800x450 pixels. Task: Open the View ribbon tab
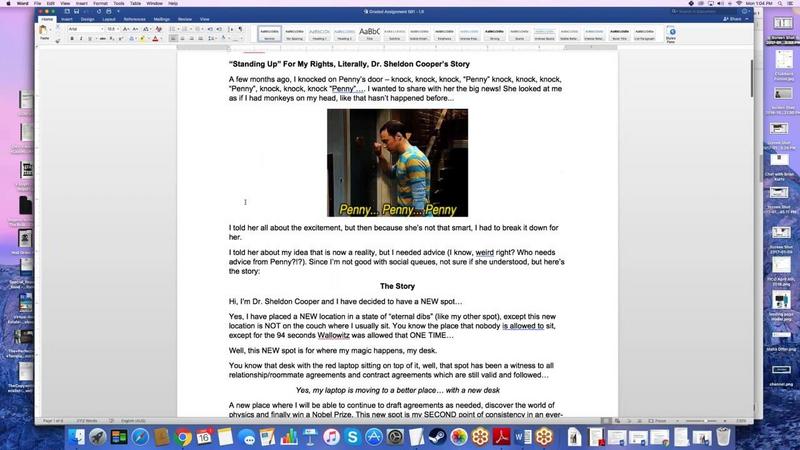click(x=205, y=19)
